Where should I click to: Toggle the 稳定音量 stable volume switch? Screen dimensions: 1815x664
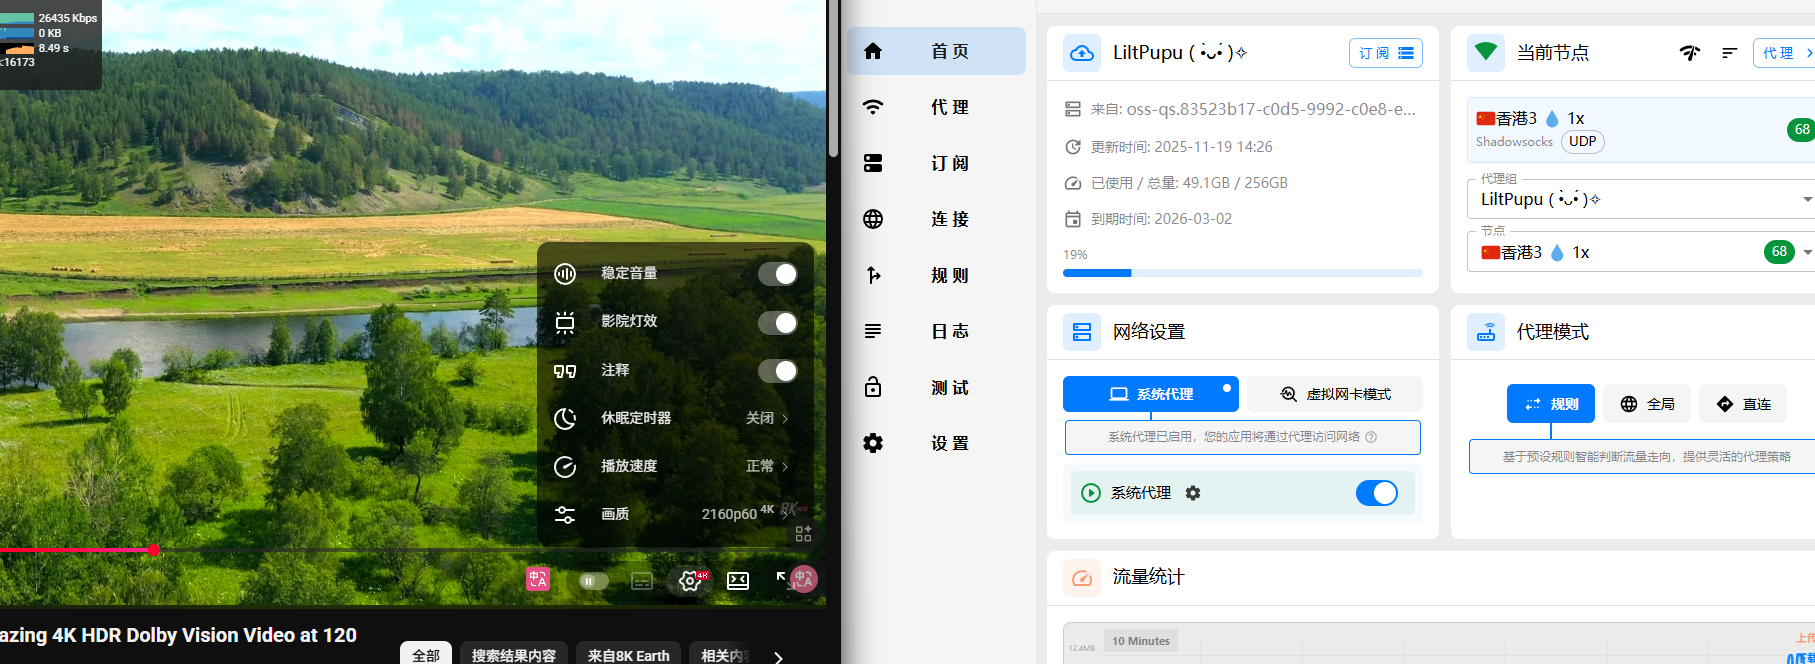(x=777, y=274)
